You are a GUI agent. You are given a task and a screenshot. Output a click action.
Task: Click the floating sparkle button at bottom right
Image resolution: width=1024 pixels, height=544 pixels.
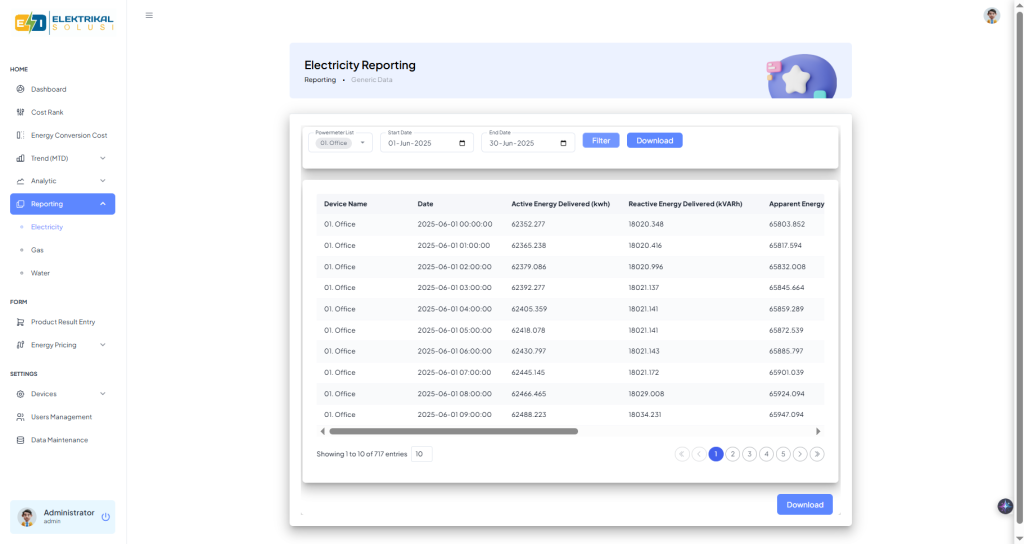click(x=1005, y=506)
